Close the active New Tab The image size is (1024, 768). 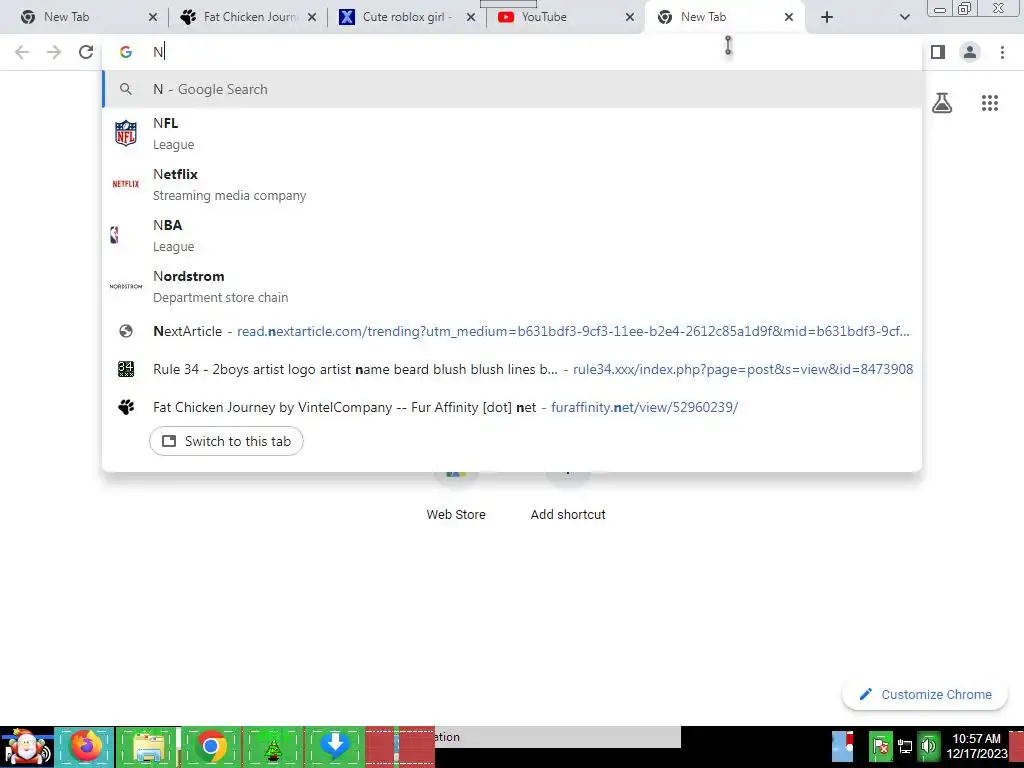tap(789, 18)
